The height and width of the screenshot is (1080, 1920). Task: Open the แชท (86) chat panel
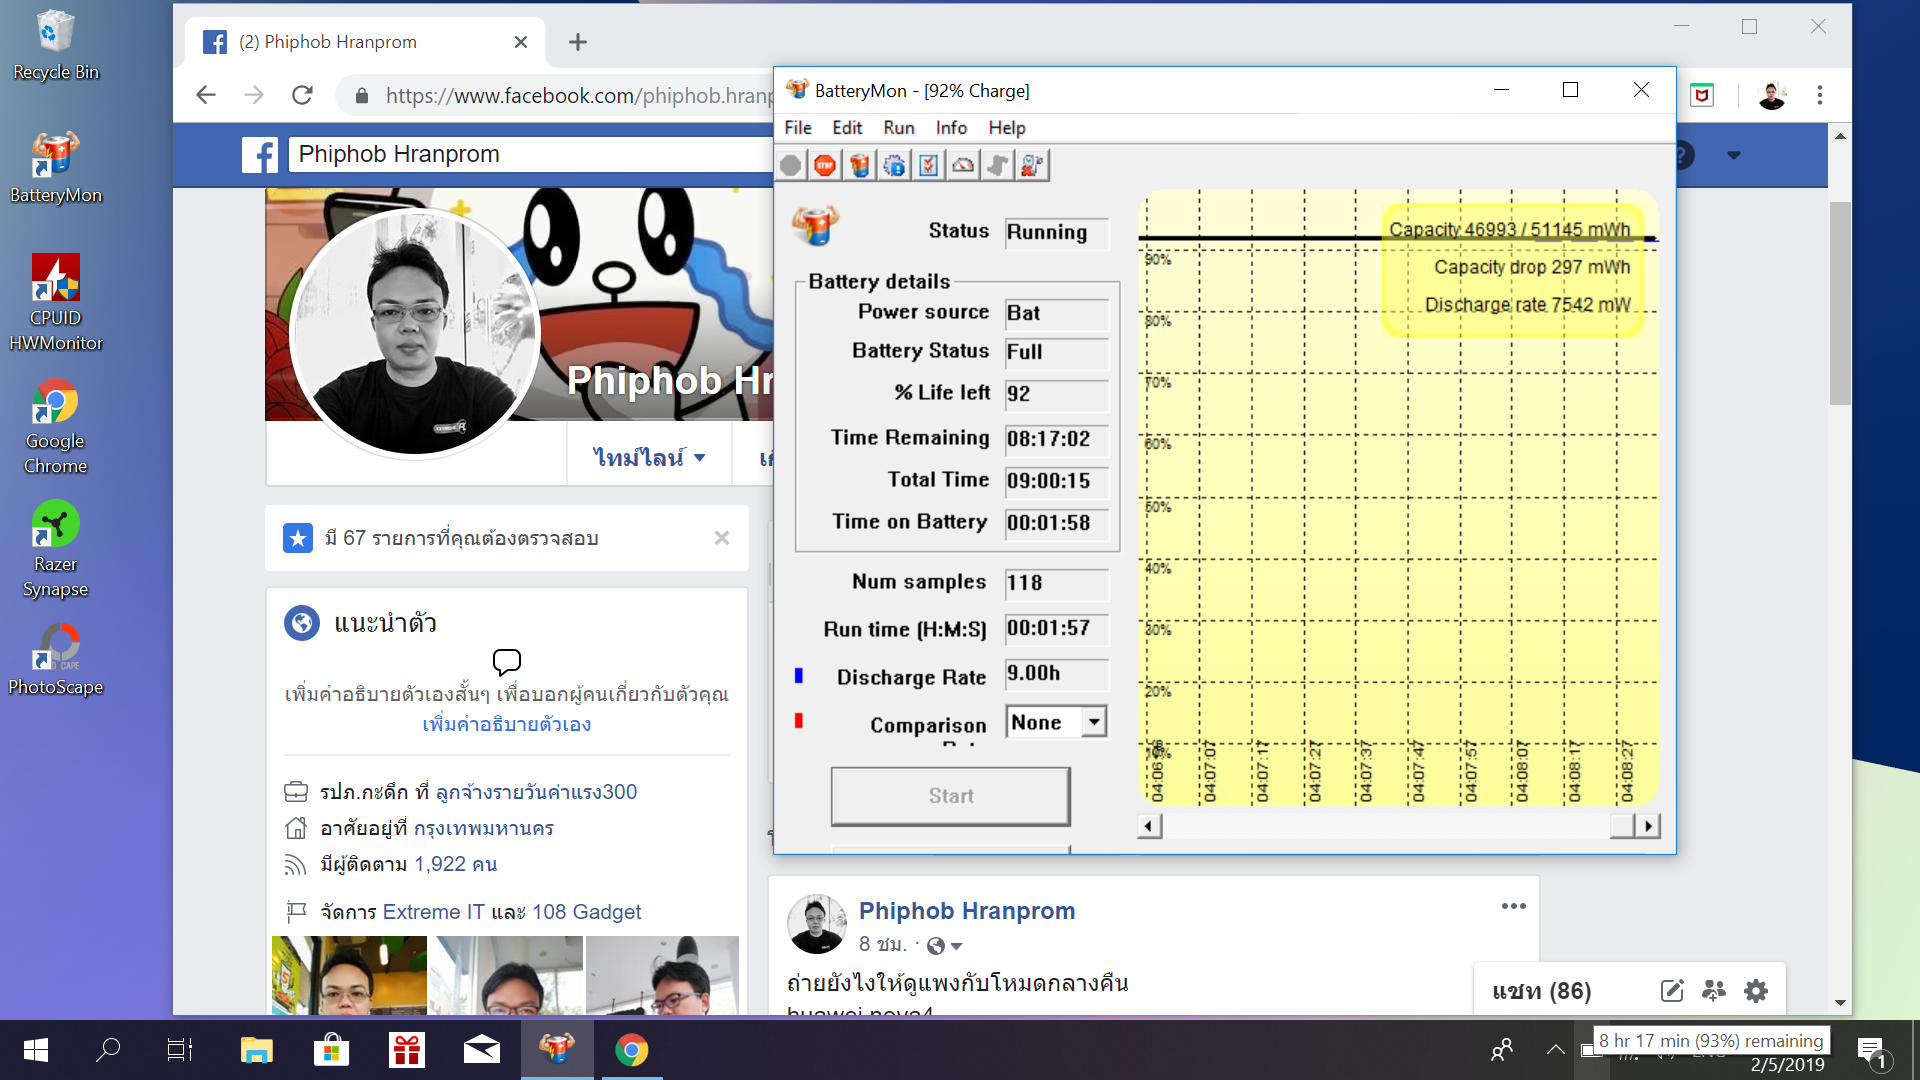tap(1542, 991)
